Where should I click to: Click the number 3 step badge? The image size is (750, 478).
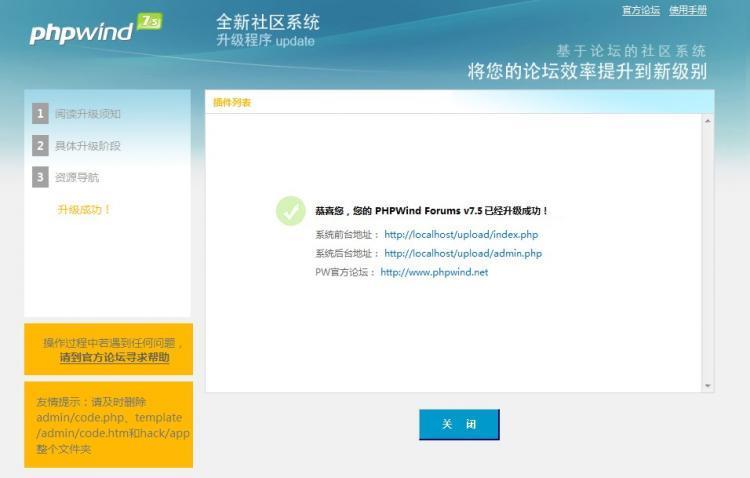point(40,178)
